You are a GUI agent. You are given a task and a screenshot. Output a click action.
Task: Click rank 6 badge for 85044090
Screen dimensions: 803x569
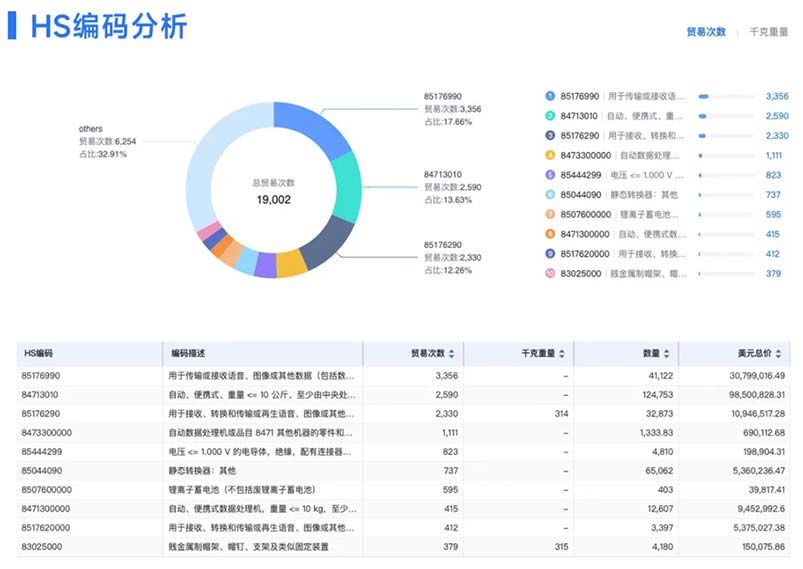tap(550, 195)
